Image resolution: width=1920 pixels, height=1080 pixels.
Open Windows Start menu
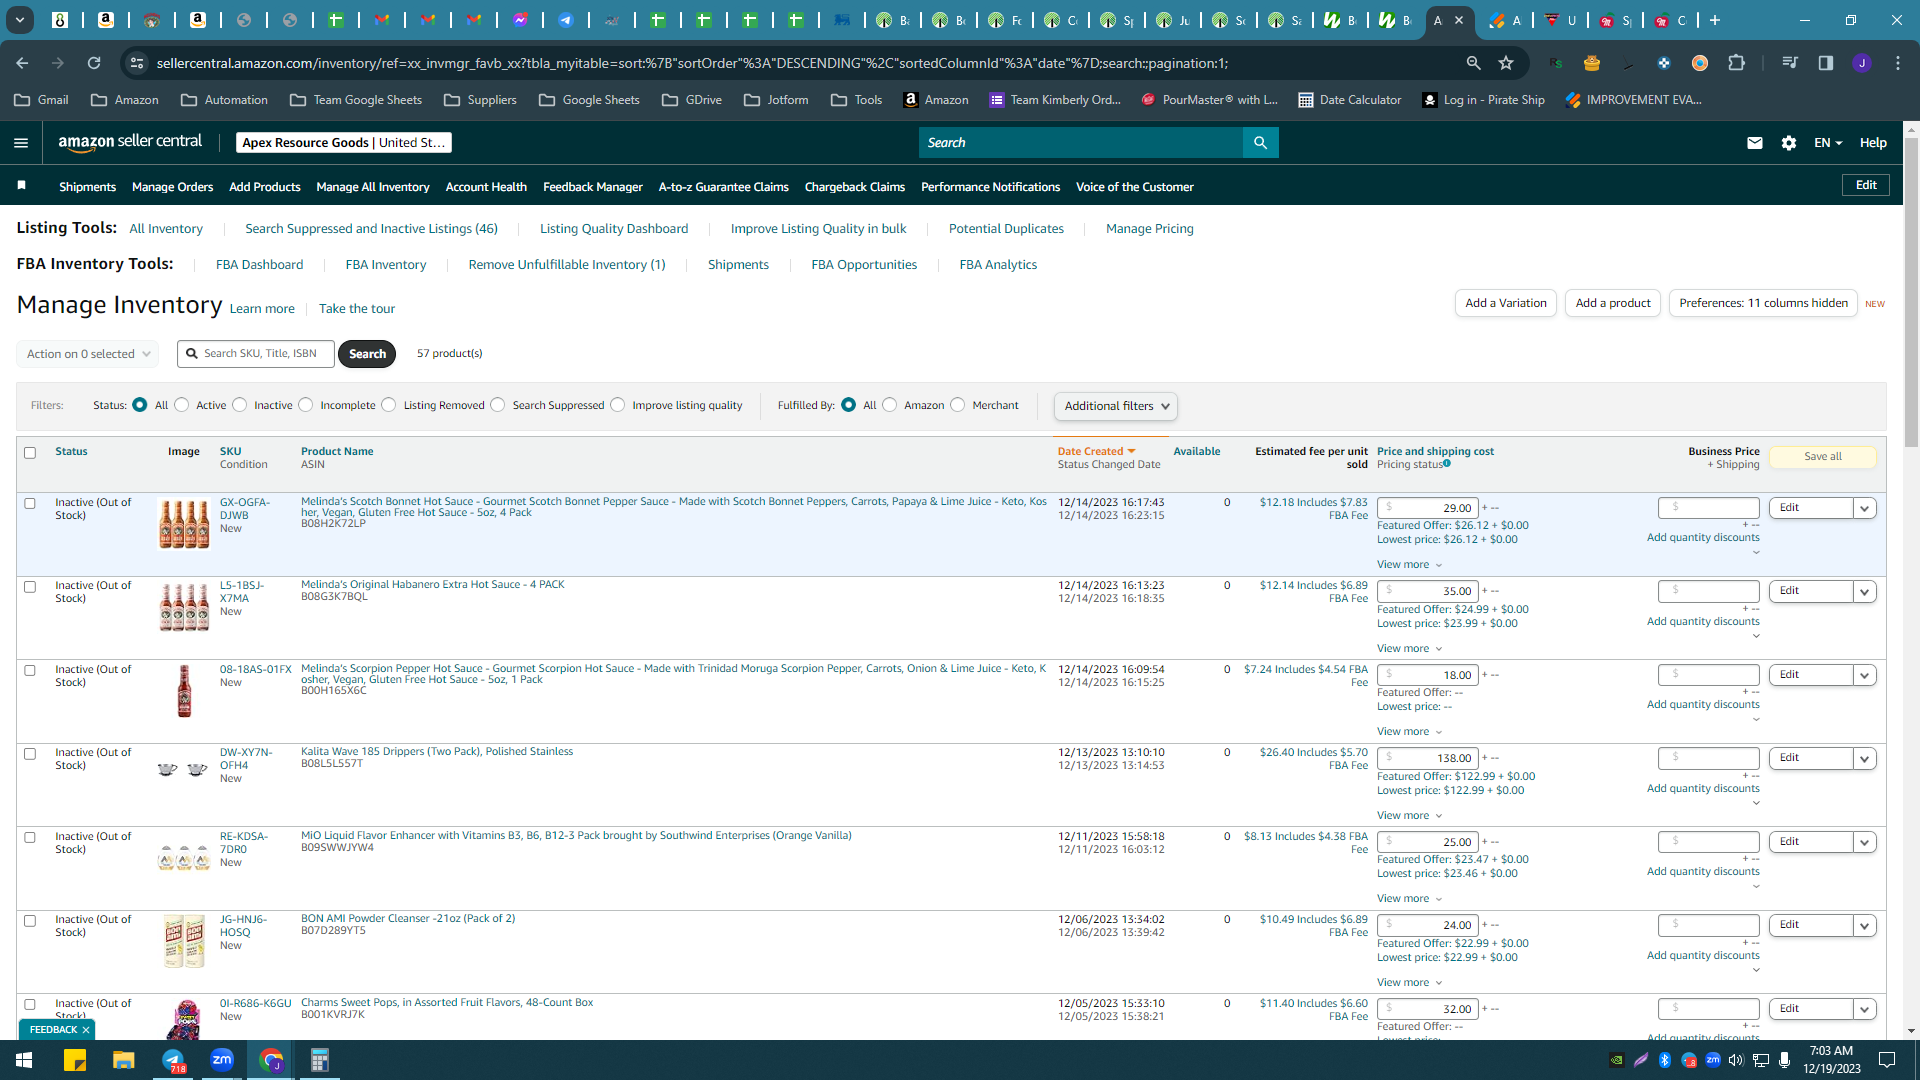pos(24,1060)
